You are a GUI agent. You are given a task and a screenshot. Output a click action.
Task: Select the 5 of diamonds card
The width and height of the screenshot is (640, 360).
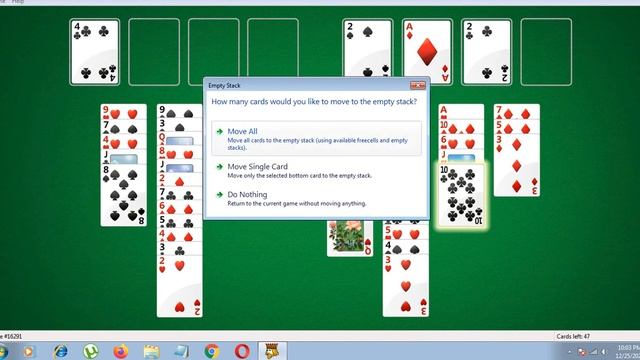point(517,127)
